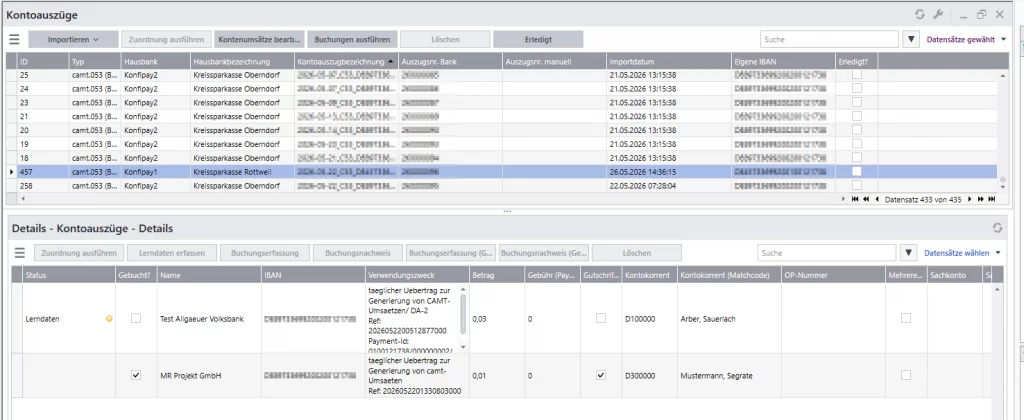1024x420 pixels.
Task: Click upper Zuordnung ausführen button
Action: (x=167, y=40)
